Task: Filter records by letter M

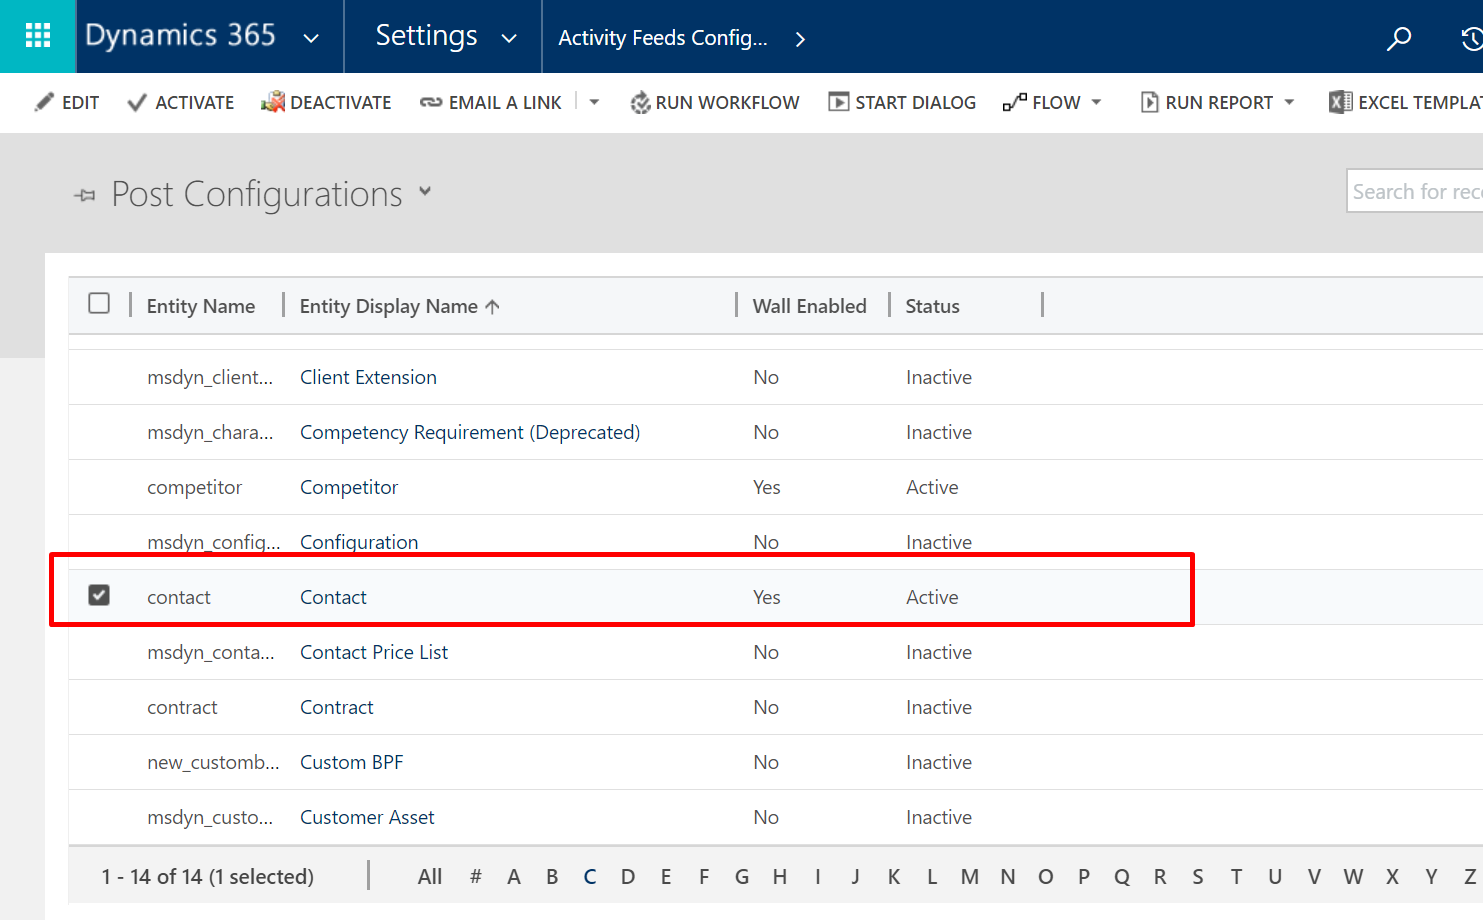Action: (x=969, y=876)
